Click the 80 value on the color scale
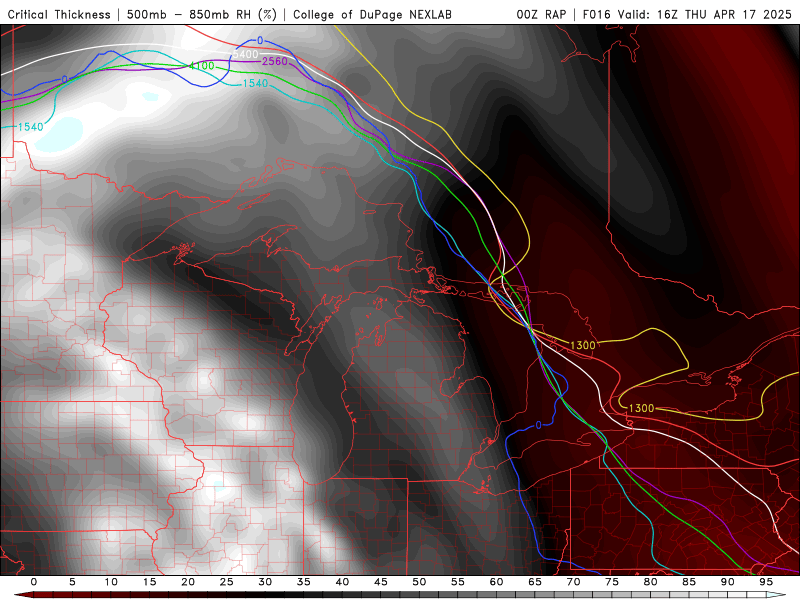The height and width of the screenshot is (600, 800). [x=651, y=582]
